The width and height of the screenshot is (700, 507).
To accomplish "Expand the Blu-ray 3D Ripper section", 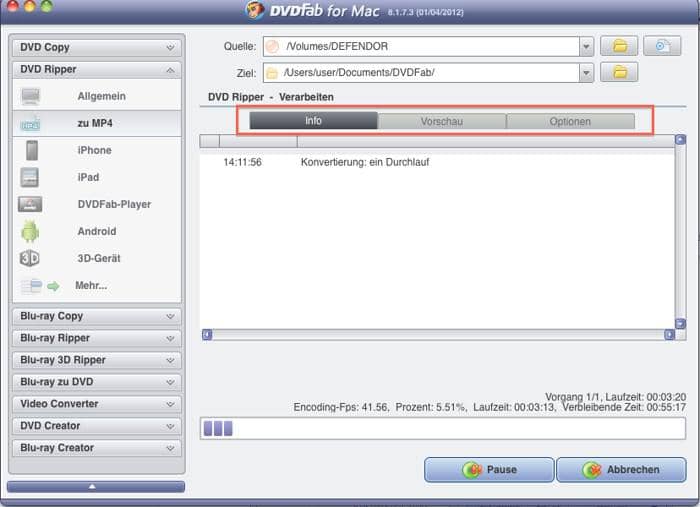I will click(97, 360).
